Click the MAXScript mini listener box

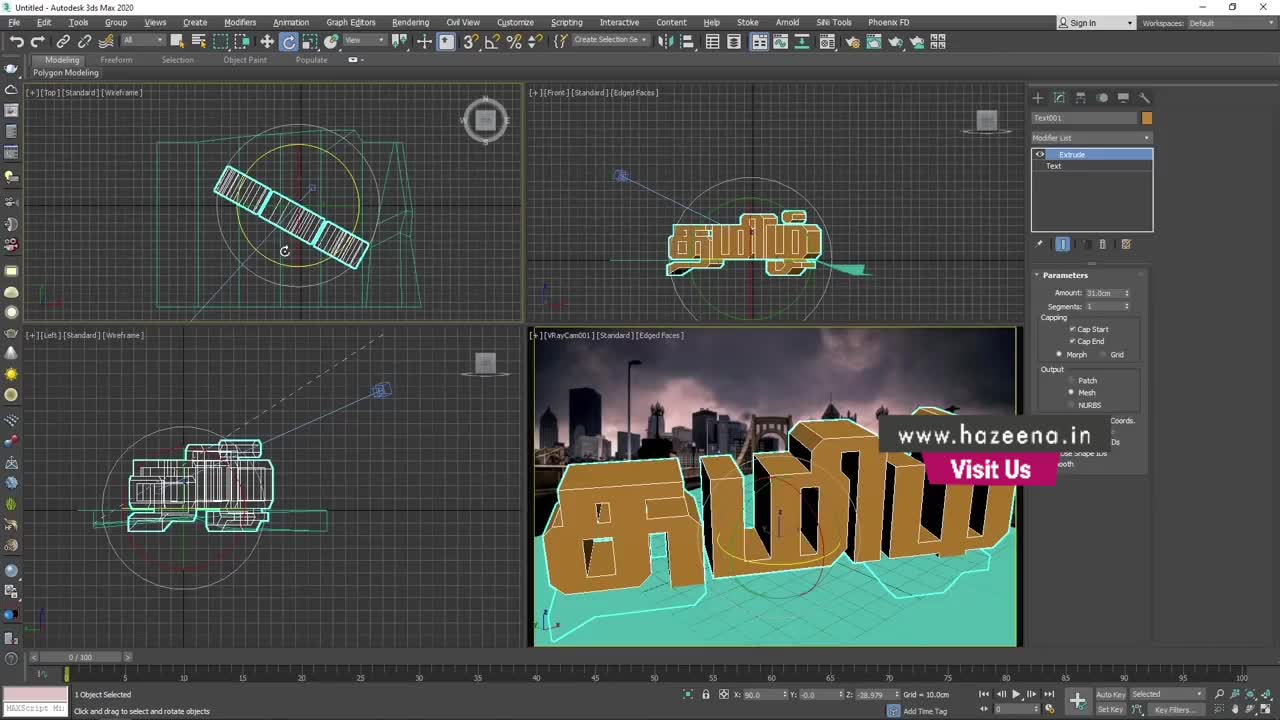click(x=34, y=709)
